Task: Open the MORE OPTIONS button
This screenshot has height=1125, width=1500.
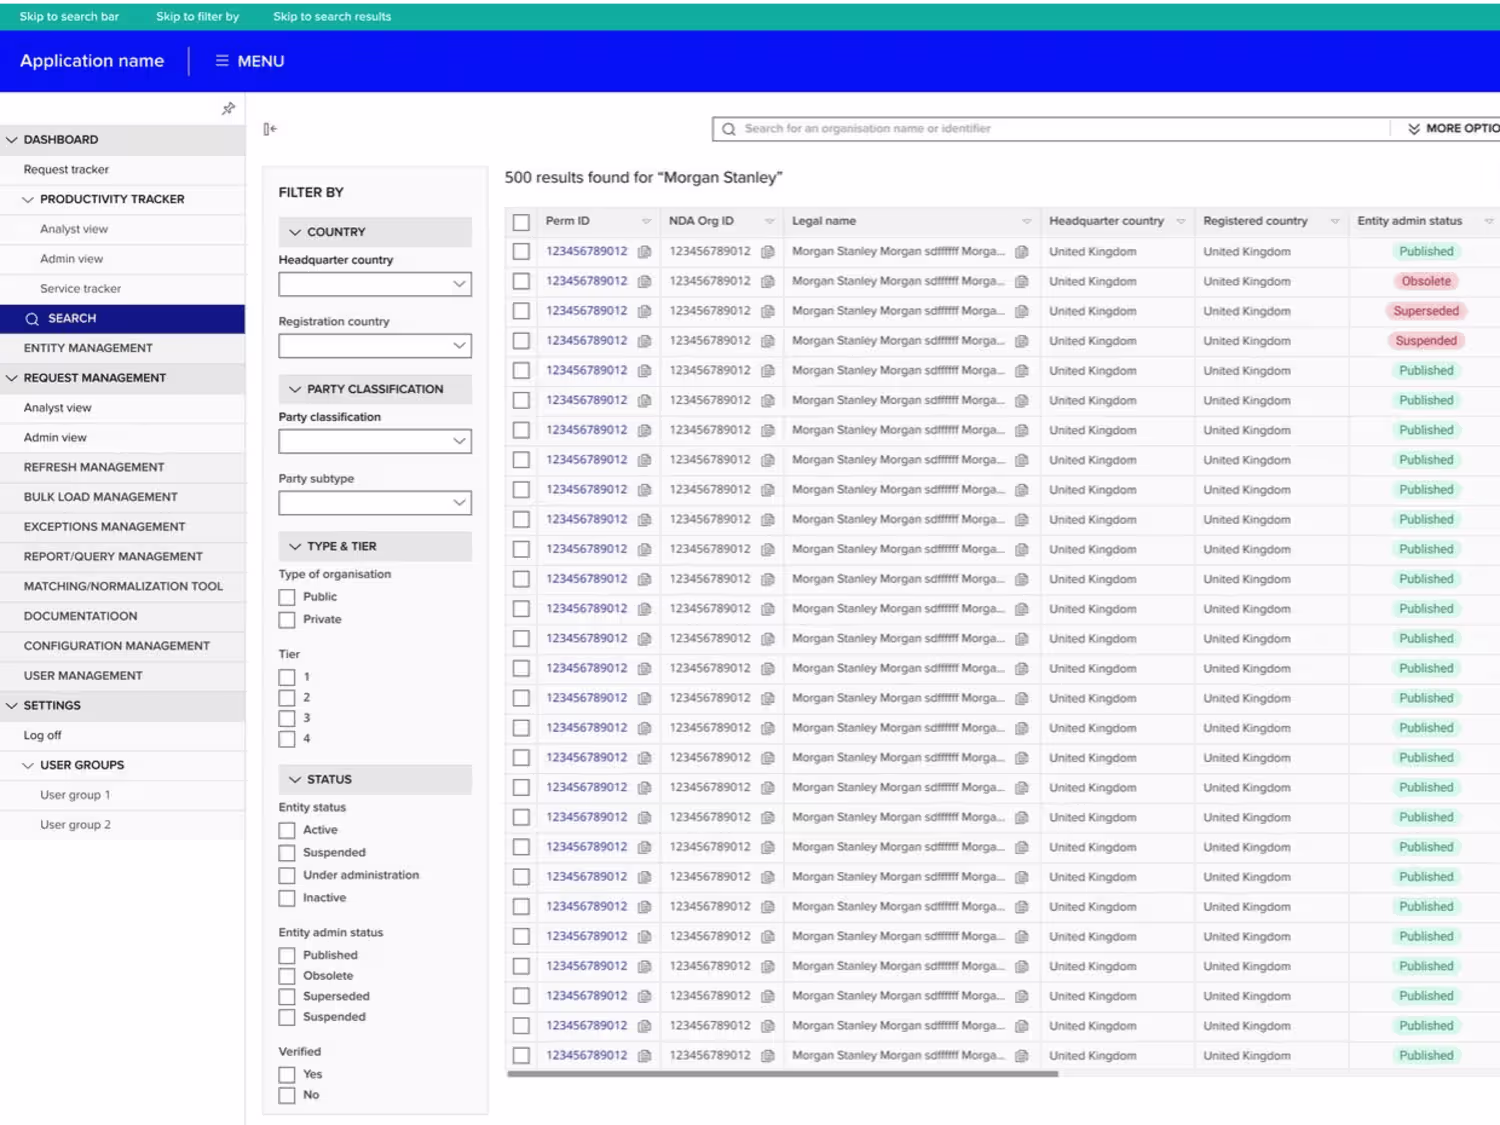Action: point(1453,129)
